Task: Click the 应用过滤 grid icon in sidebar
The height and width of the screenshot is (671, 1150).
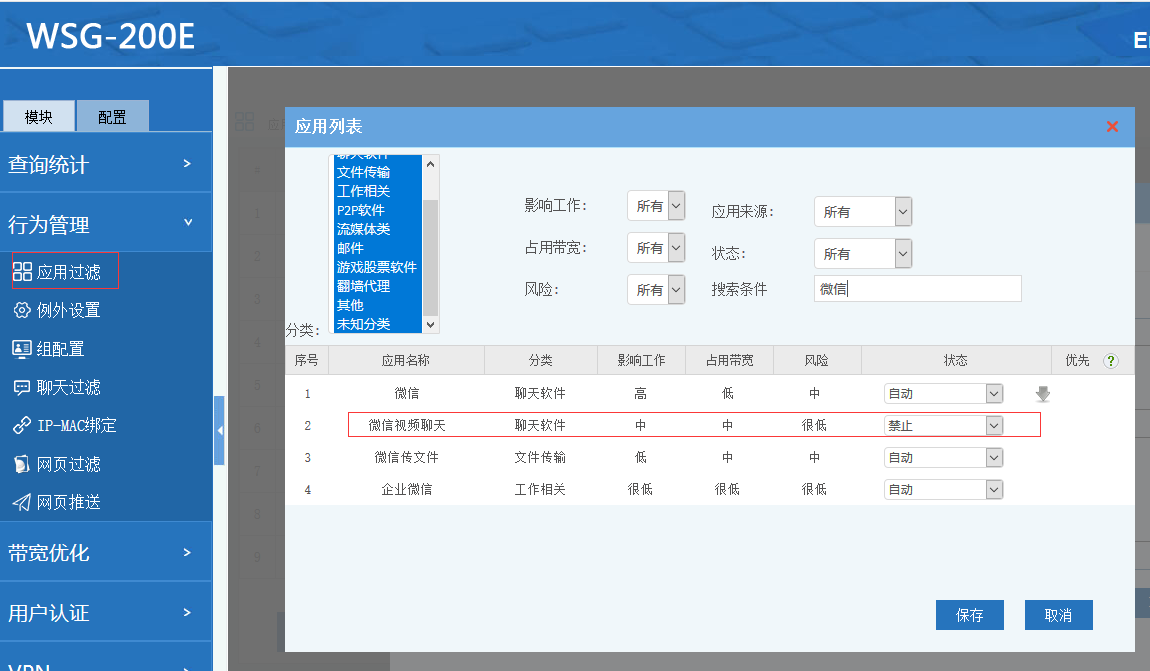Action: click(x=22, y=272)
